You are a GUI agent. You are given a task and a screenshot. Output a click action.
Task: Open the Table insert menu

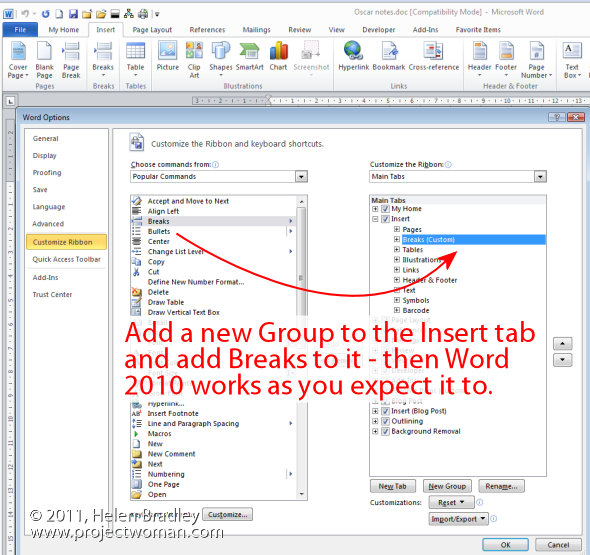(x=135, y=60)
